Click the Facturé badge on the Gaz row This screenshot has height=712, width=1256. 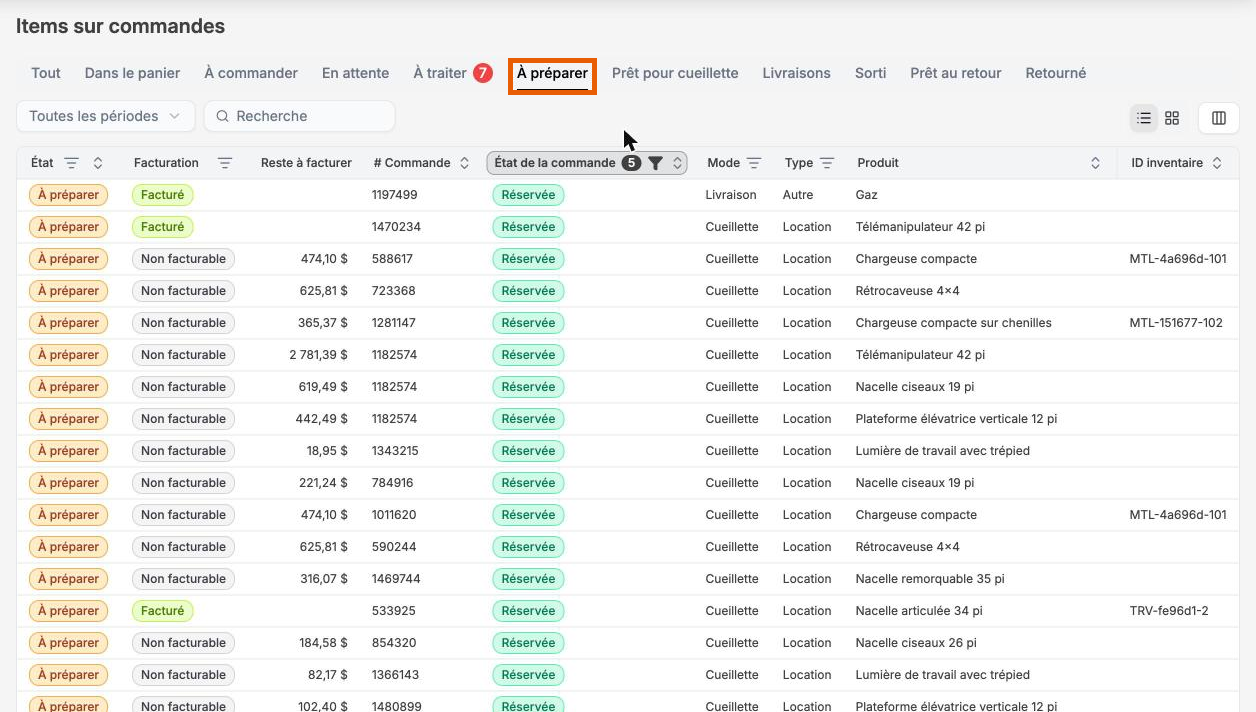[x=162, y=195]
